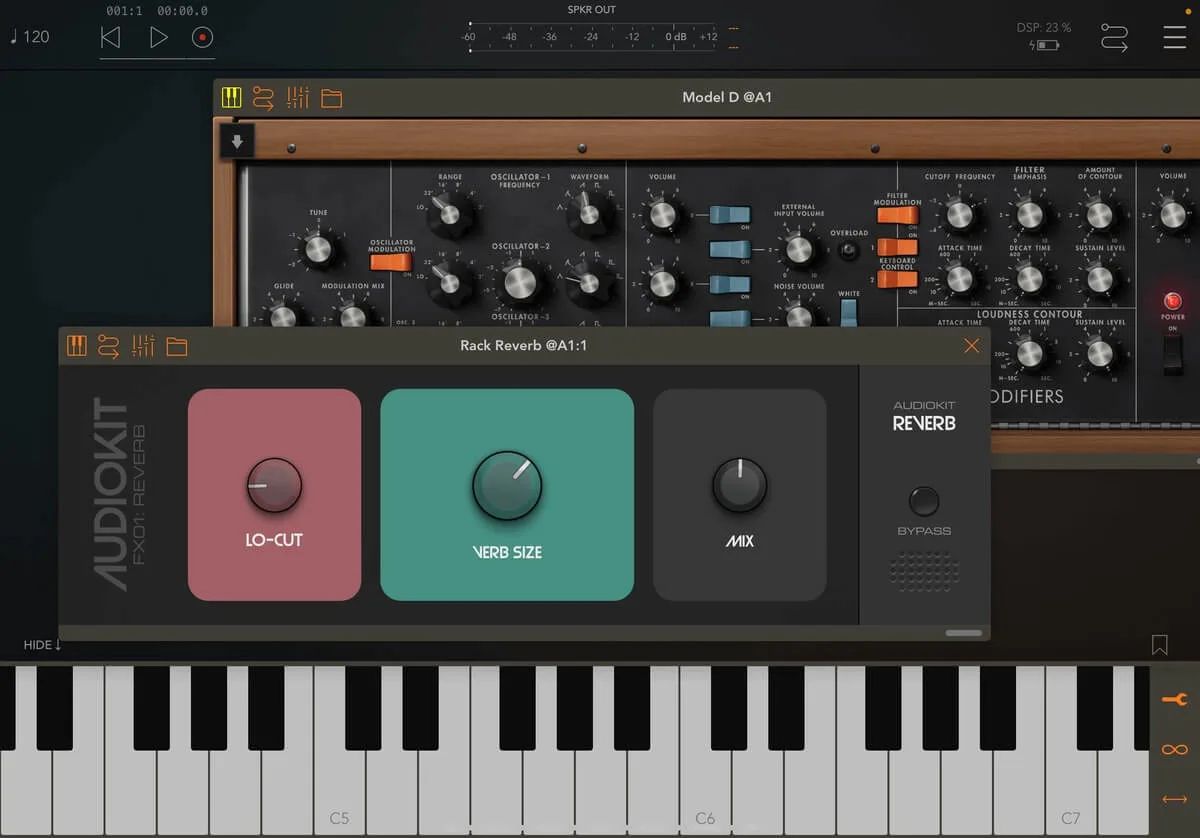Click the rewind to start transport button
This screenshot has width=1200, height=838.
pyautogui.click(x=111, y=38)
